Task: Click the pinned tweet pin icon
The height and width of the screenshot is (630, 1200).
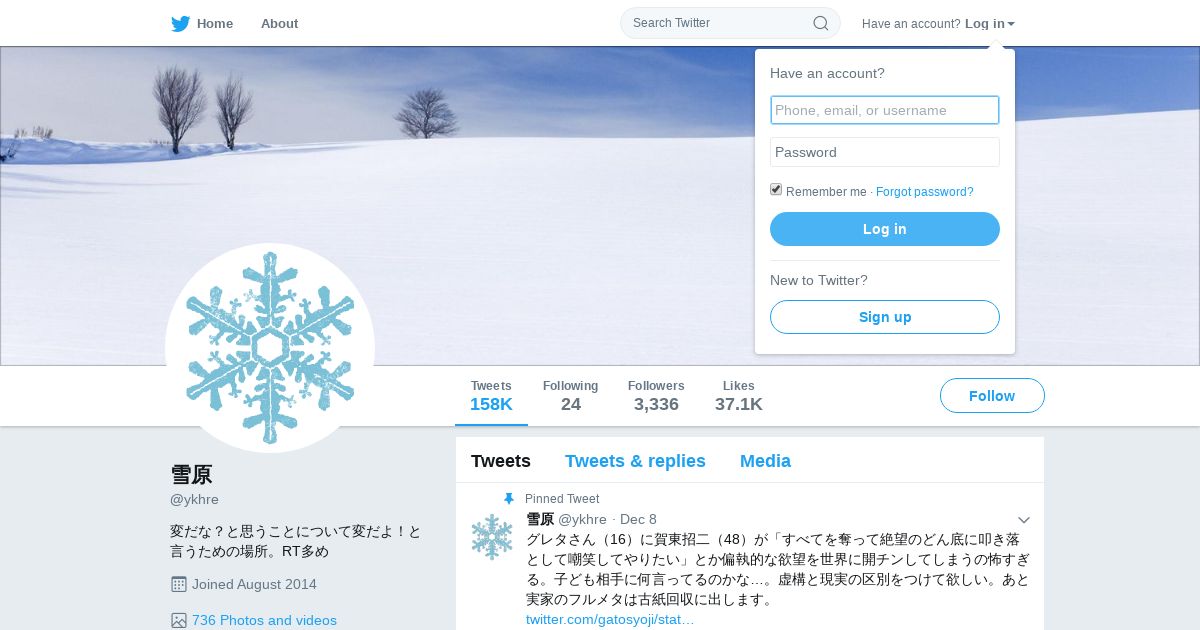Action: pos(509,499)
